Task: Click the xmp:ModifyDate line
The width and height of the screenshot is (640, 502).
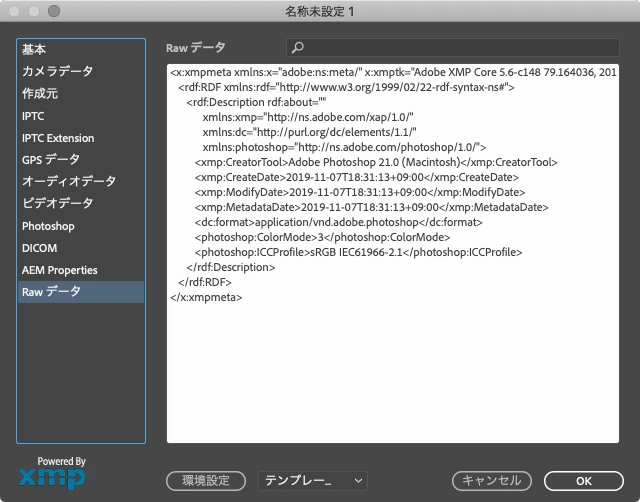Action: click(360, 192)
